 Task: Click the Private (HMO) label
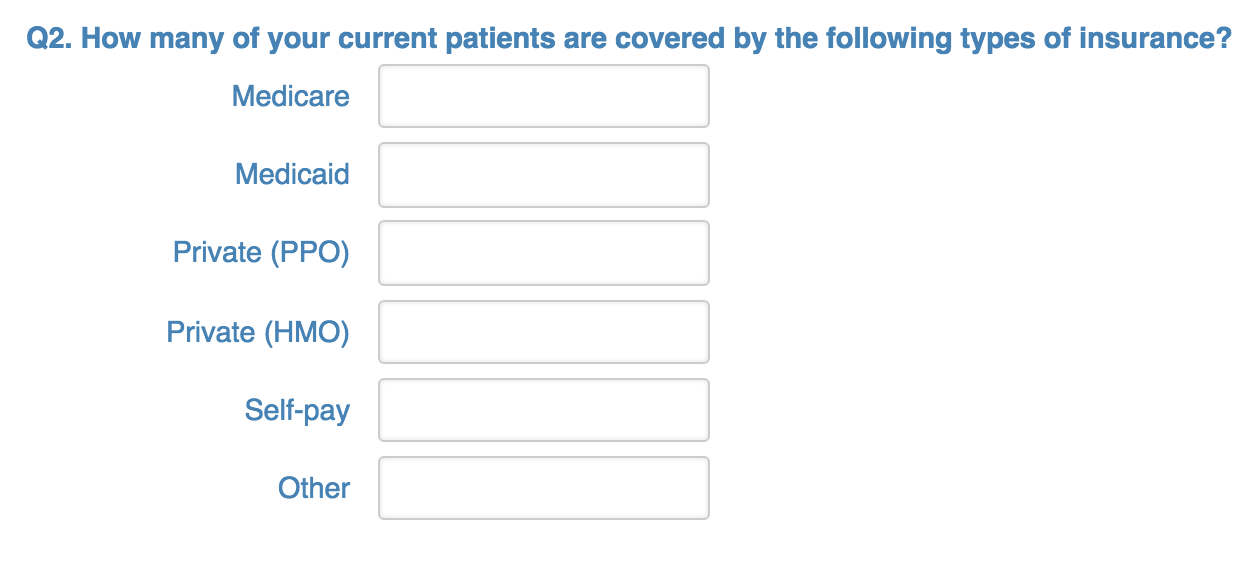[258, 331]
